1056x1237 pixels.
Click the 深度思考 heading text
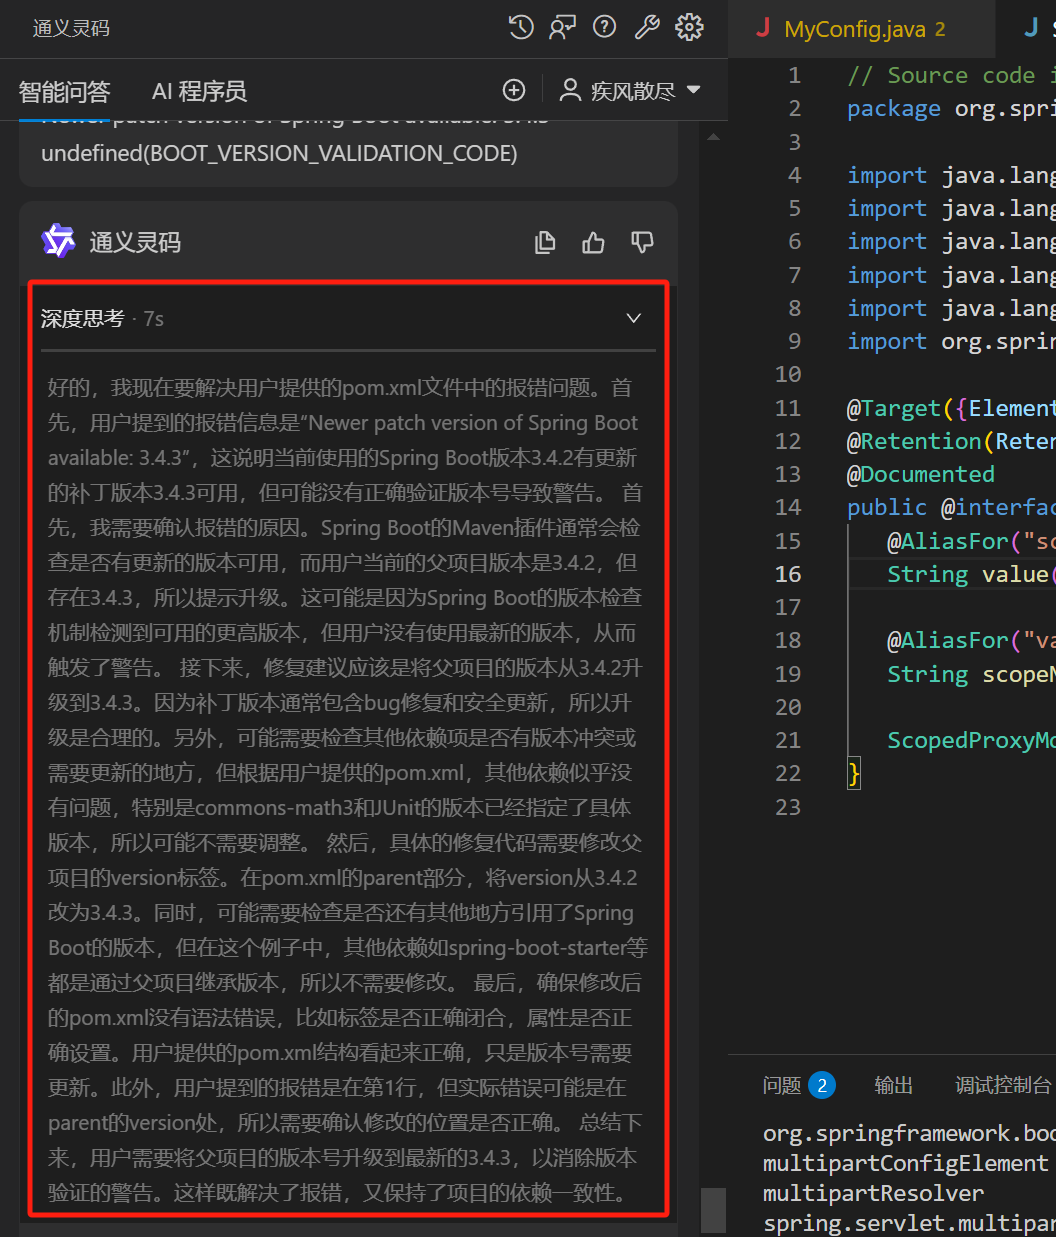pyautogui.click(x=82, y=318)
